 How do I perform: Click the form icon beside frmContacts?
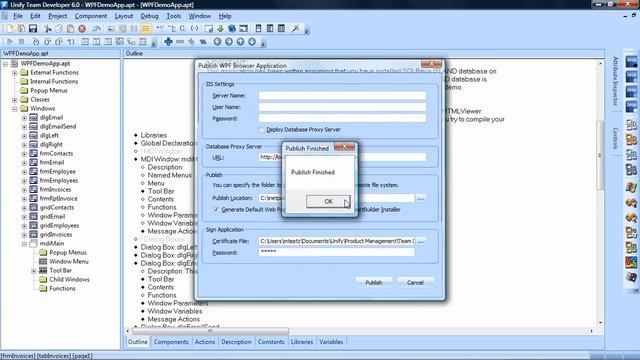pos(33,153)
